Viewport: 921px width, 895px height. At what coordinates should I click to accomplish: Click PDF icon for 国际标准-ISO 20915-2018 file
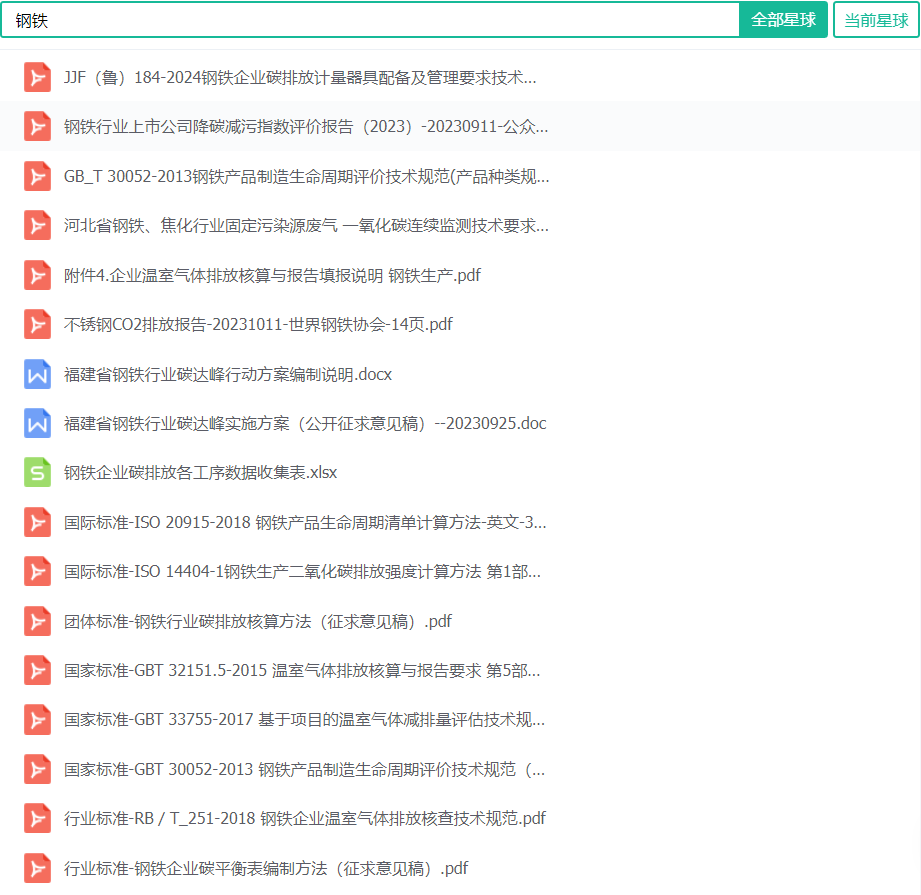coord(37,522)
